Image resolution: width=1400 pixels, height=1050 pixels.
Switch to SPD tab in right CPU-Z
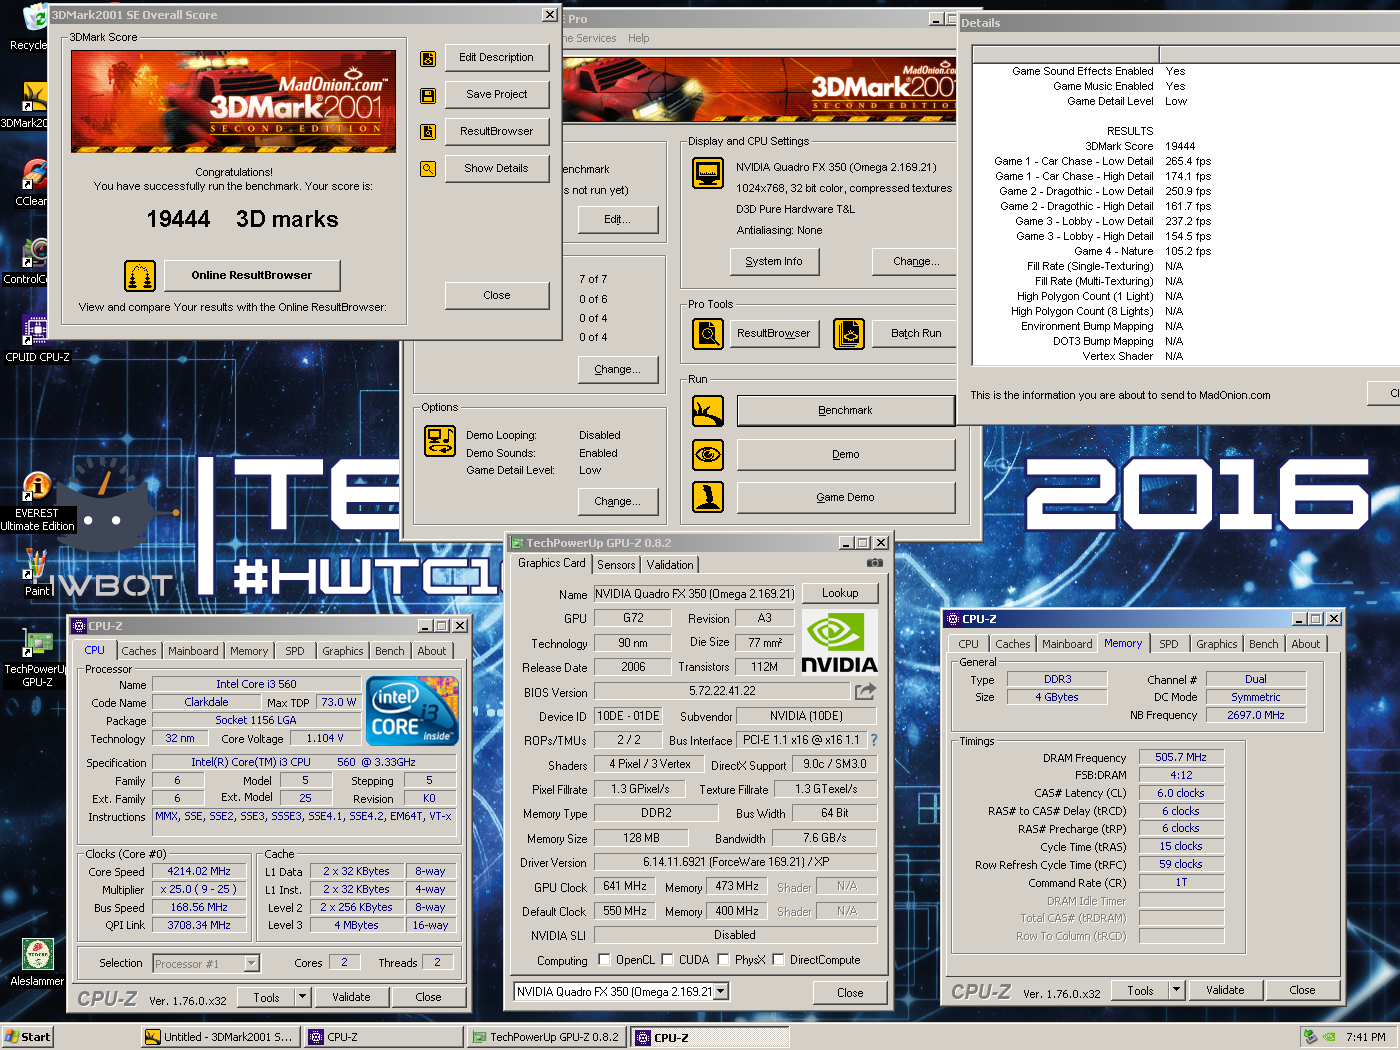point(1169,644)
